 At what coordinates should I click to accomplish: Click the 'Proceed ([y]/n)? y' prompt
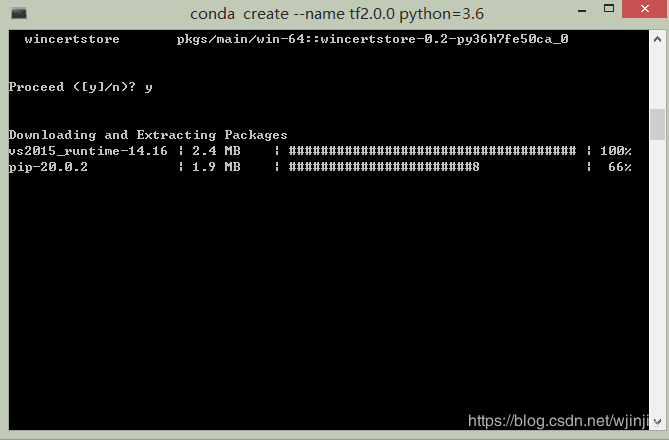coord(80,87)
